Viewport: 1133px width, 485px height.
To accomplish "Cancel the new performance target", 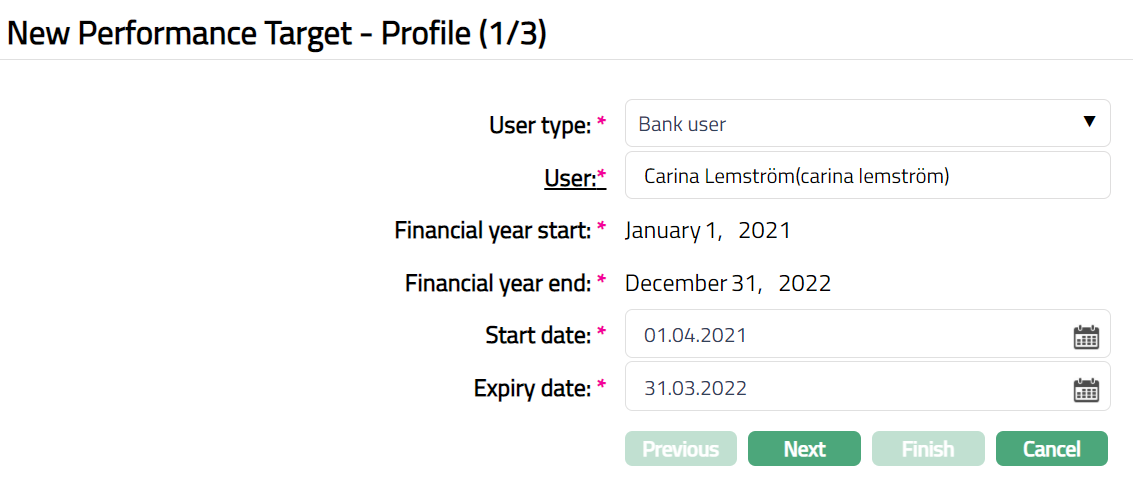I will (1051, 449).
